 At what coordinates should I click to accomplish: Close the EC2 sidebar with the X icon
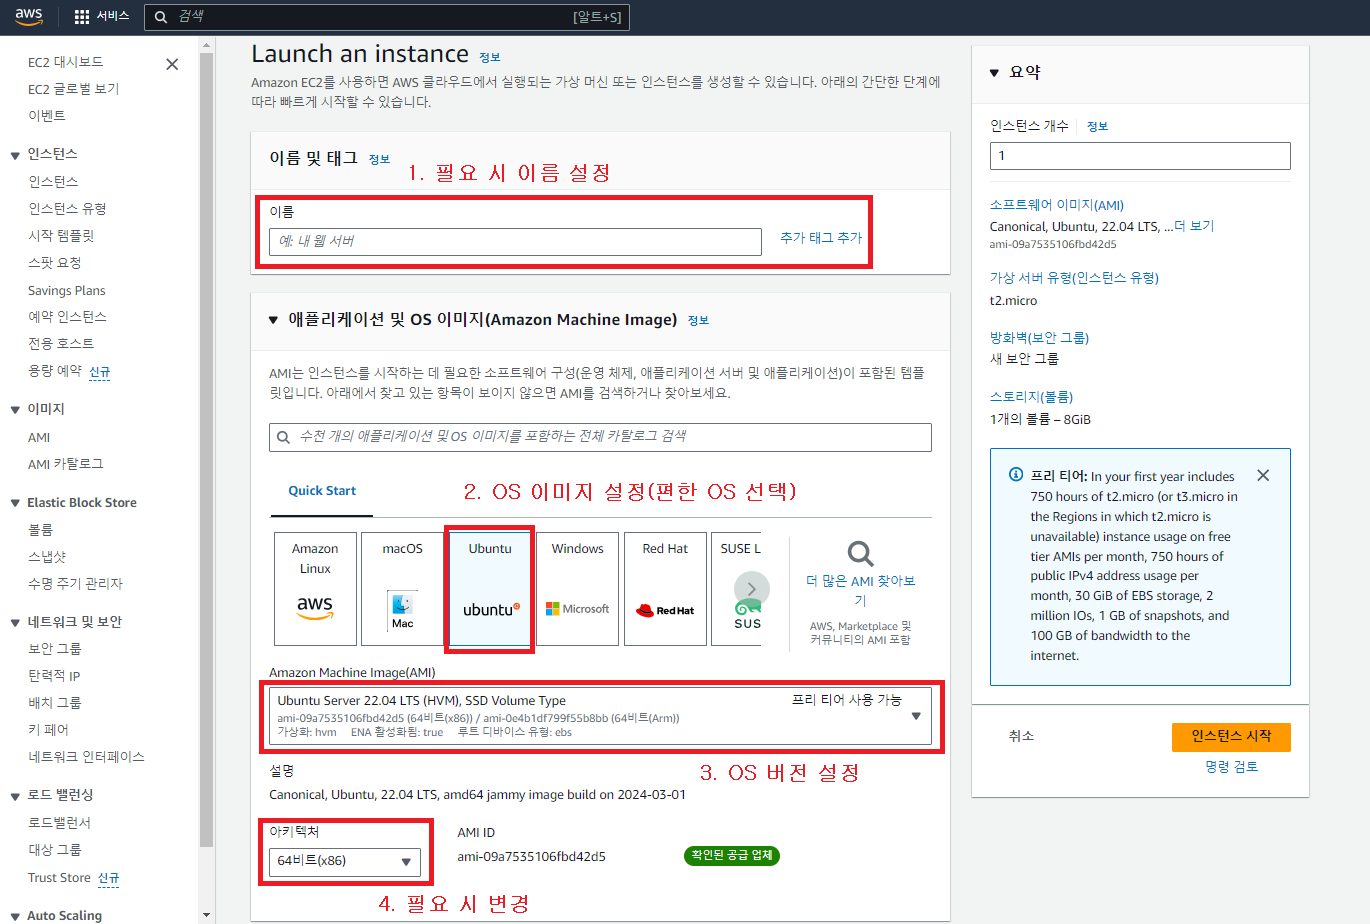tap(172, 64)
